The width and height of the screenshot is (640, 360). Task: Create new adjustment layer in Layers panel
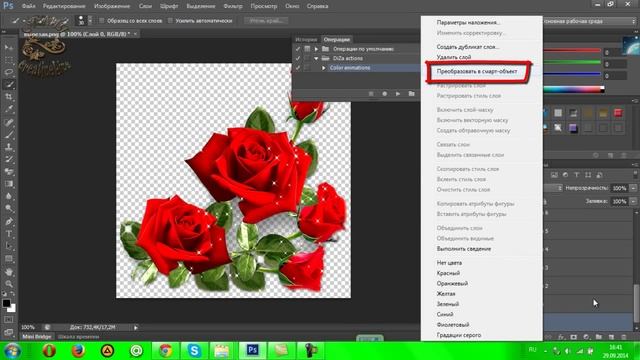(x=587, y=337)
